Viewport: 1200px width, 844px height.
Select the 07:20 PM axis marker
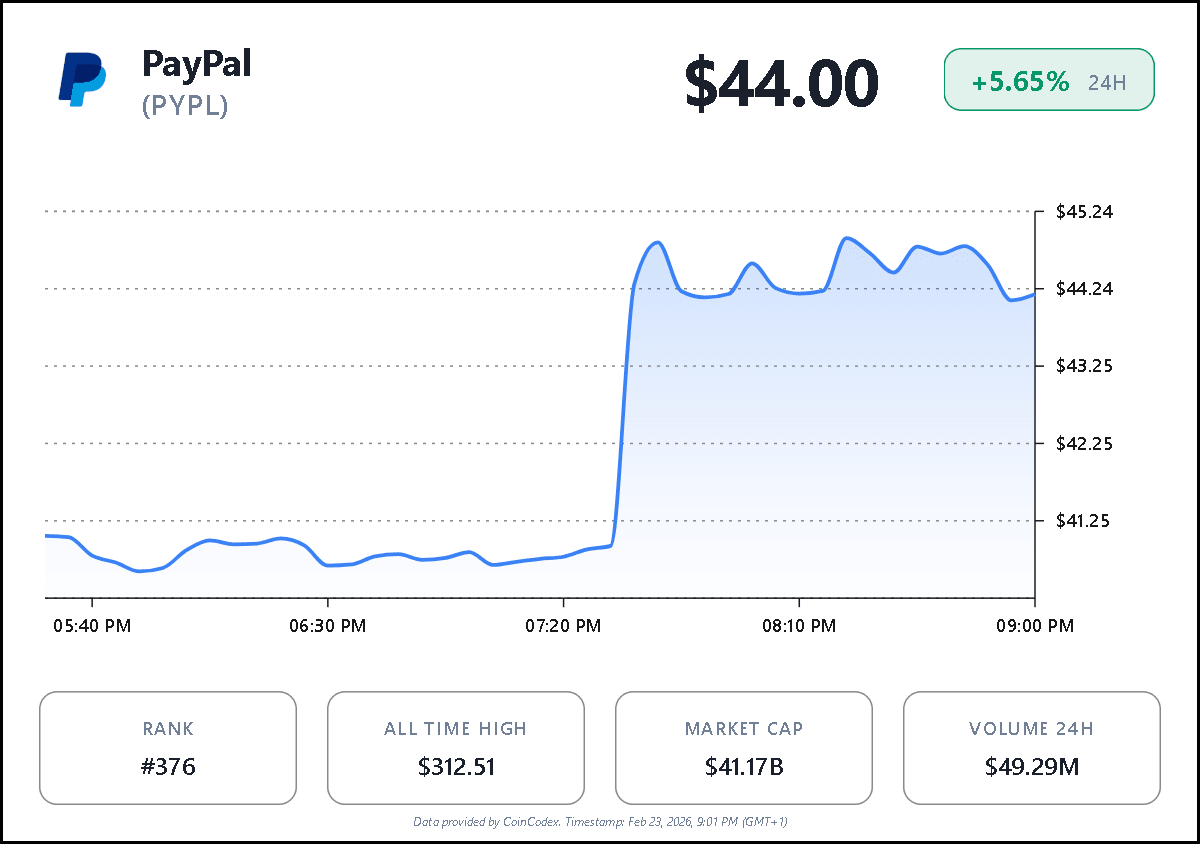click(564, 626)
